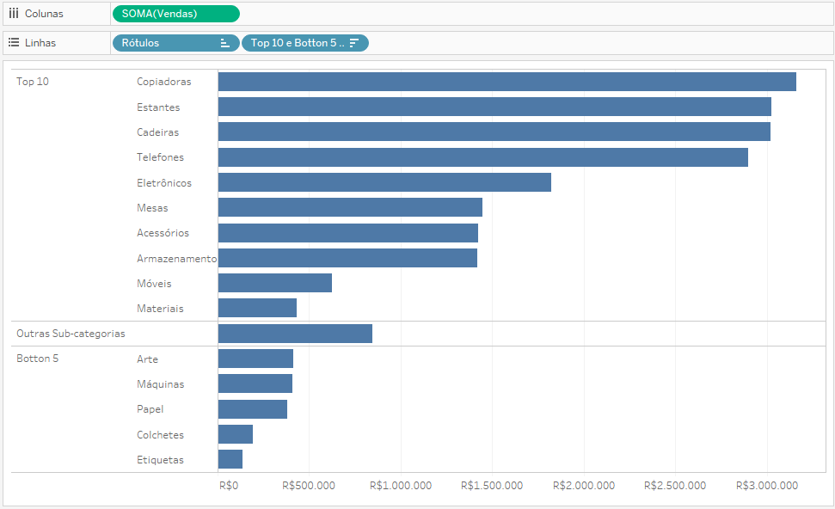Click the Armazenamento row label

coord(177,258)
